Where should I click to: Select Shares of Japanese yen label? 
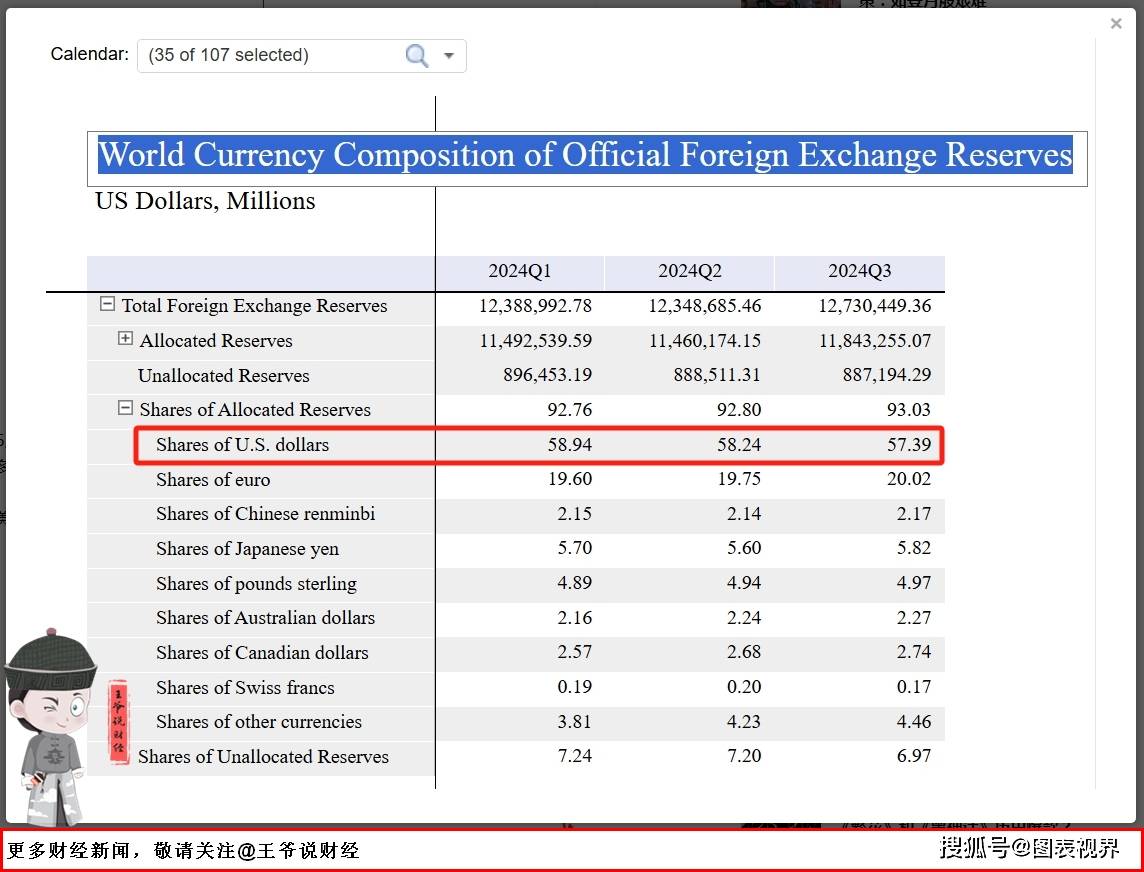tap(247, 549)
